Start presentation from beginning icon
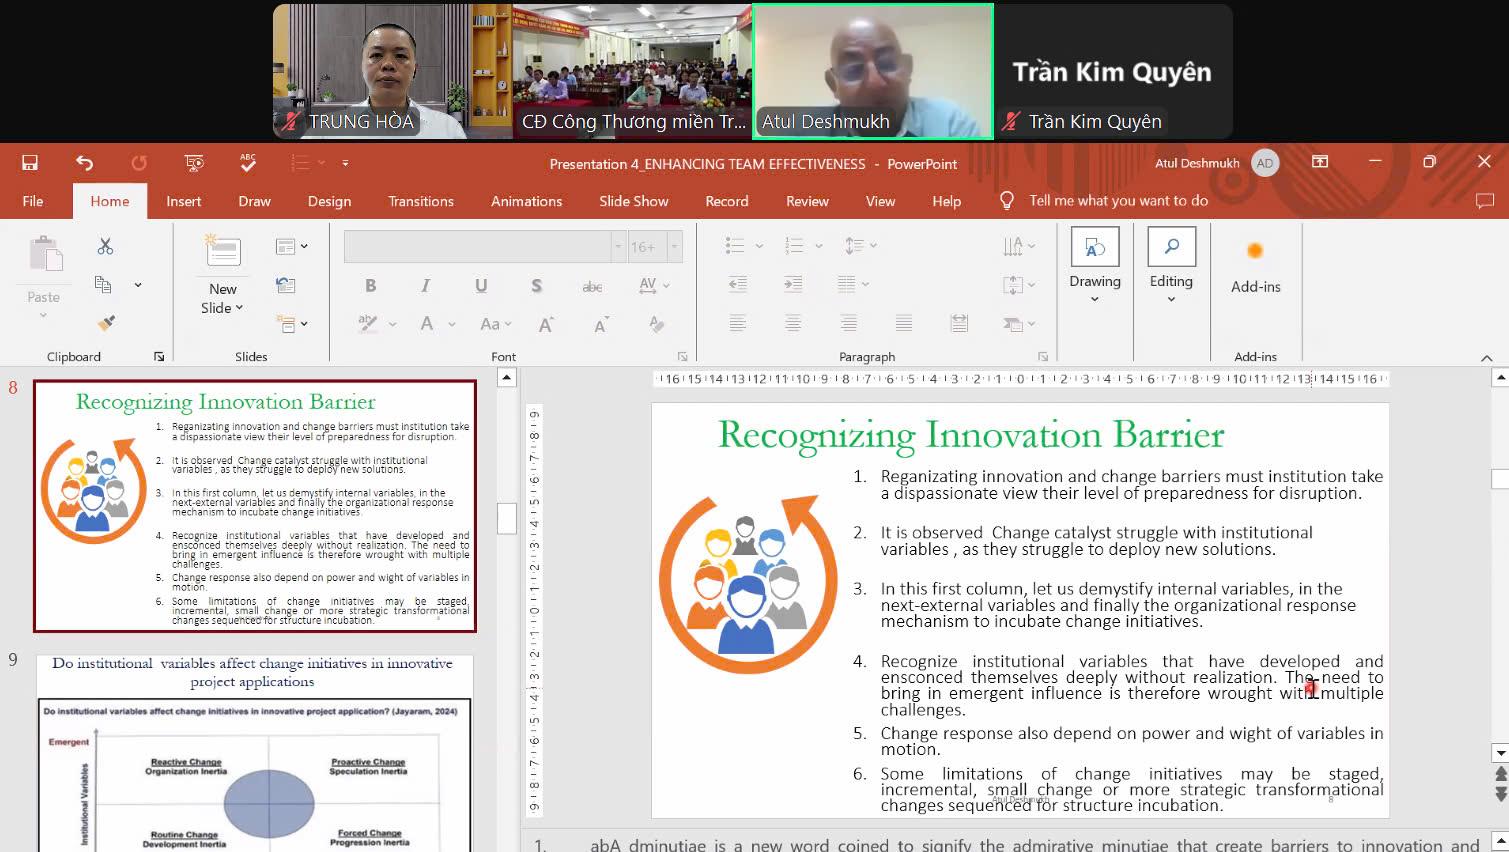1509x852 pixels. pos(194,163)
